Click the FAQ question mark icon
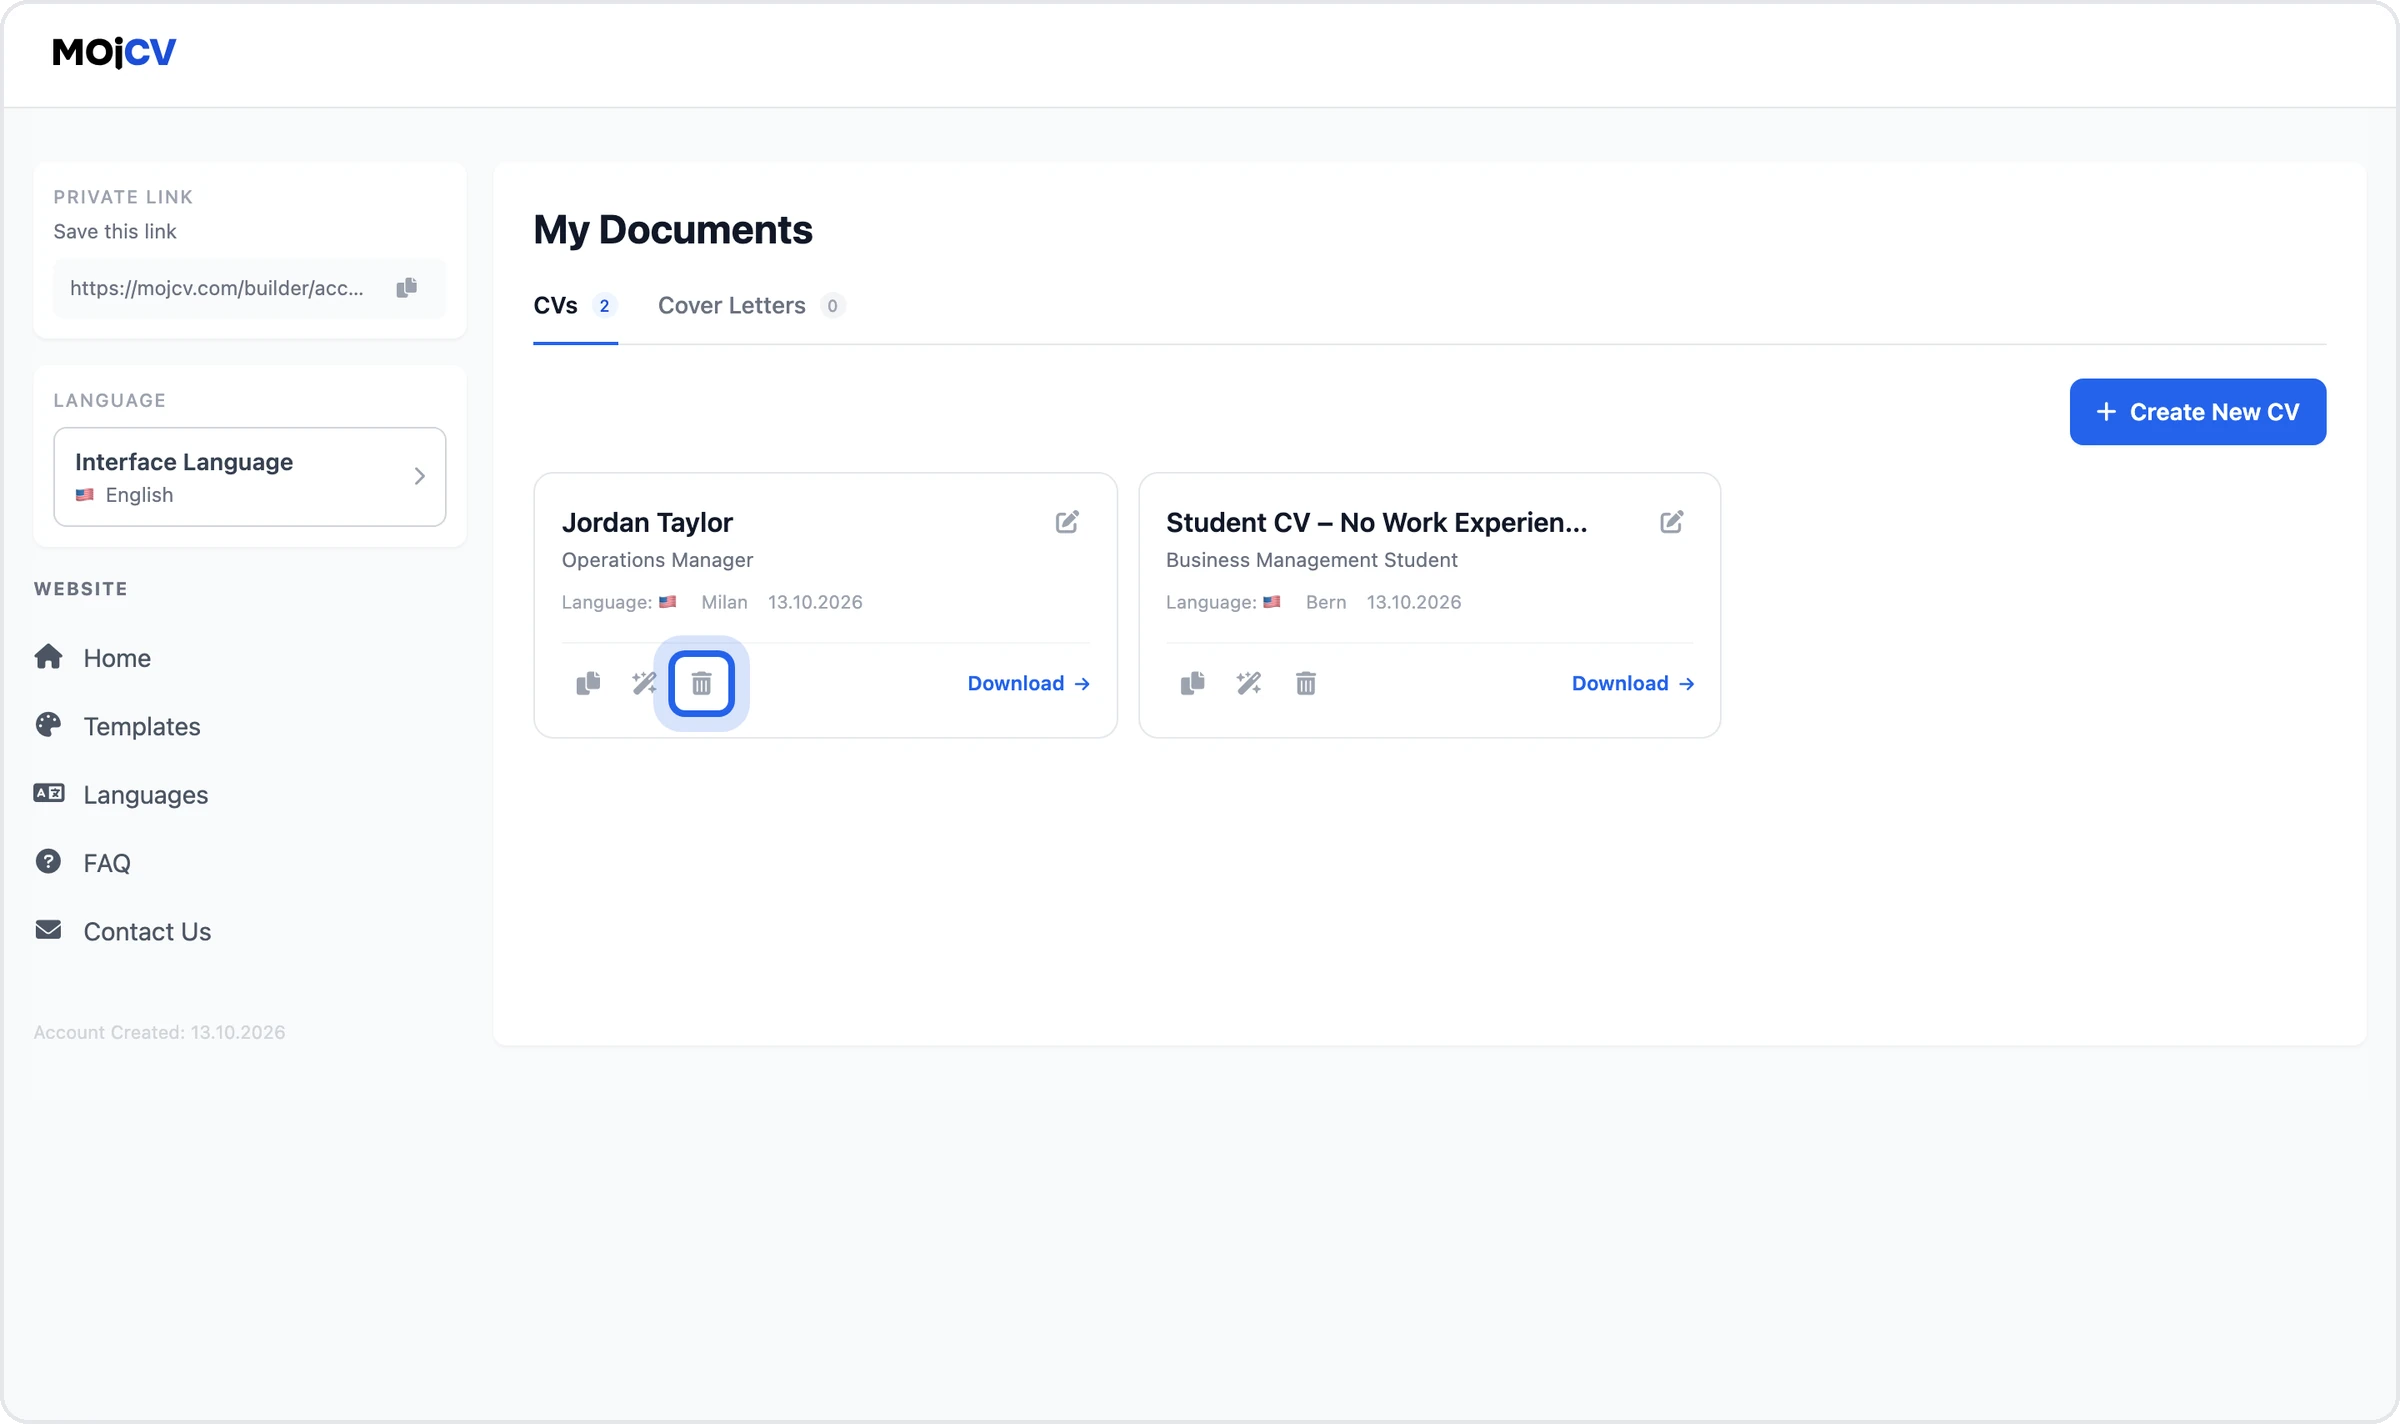Viewport: 2400px width, 1424px height. (x=48, y=861)
